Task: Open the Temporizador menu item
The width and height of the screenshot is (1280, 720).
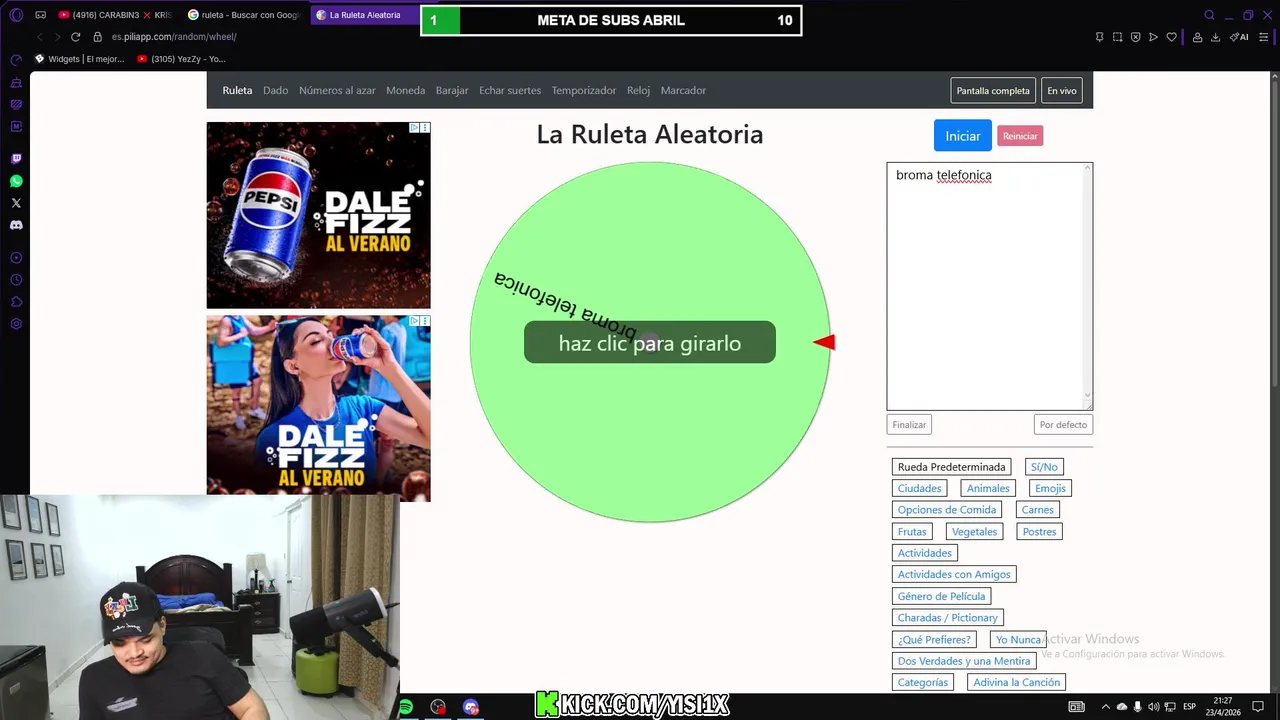Action: pyautogui.click(x=584, y=90)
